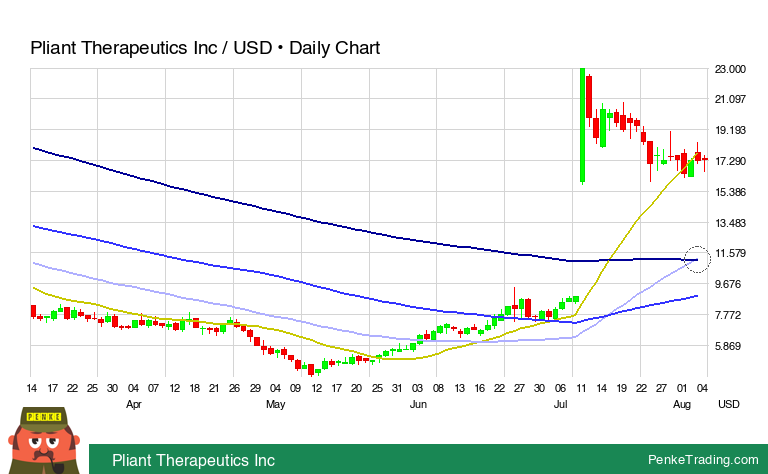This screenshot has height=474, width=768.
Task: Click the 'Jun' month label
Action: tap(418, 404)
